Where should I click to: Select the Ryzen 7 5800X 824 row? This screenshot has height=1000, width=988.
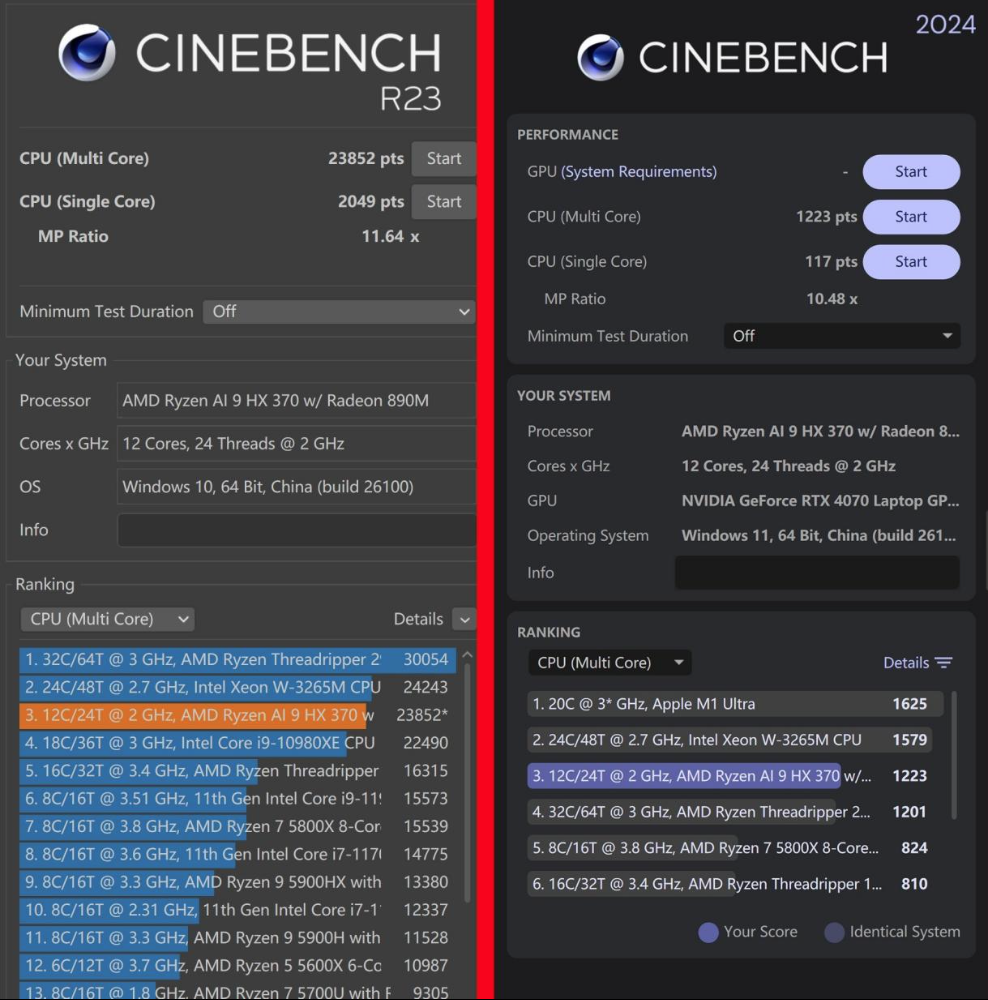point(736,848)
